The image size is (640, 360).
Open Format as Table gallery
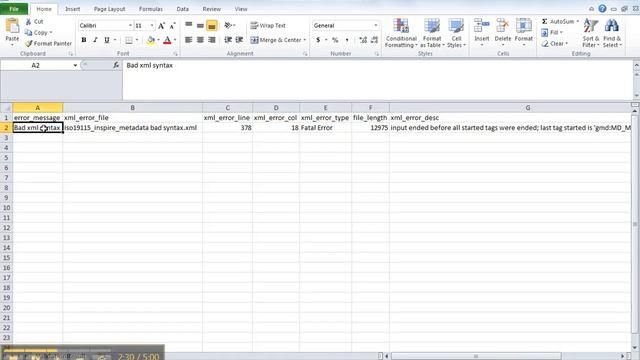tap(432, 33)
